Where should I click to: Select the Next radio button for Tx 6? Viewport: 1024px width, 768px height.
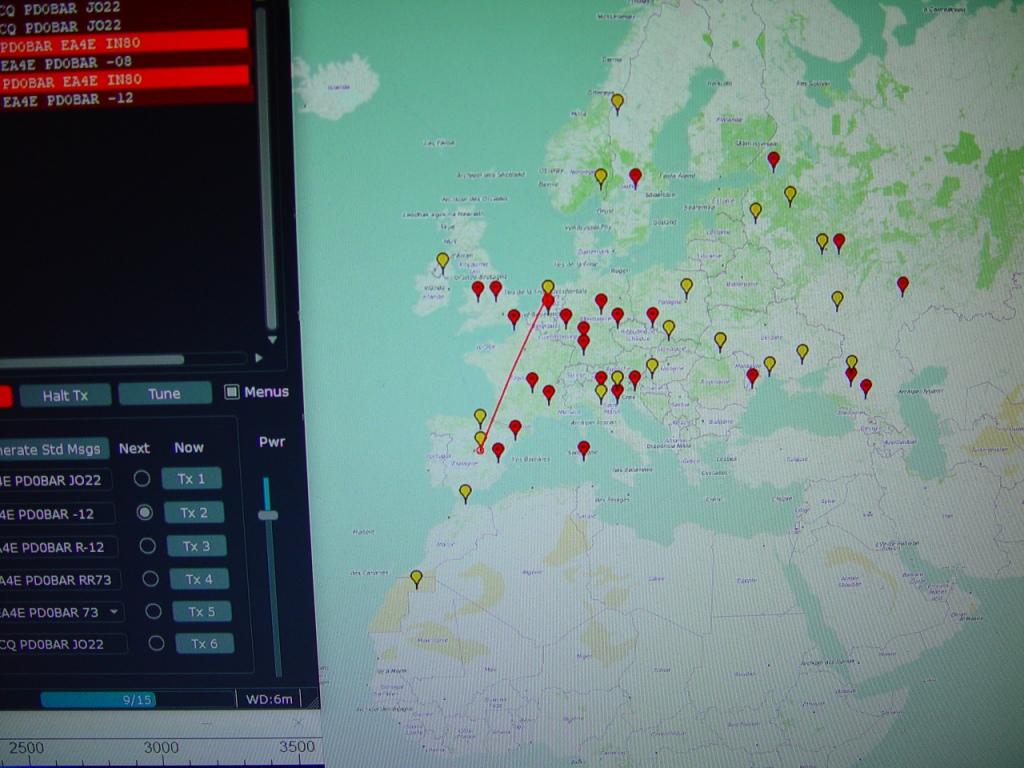point(156,643)
